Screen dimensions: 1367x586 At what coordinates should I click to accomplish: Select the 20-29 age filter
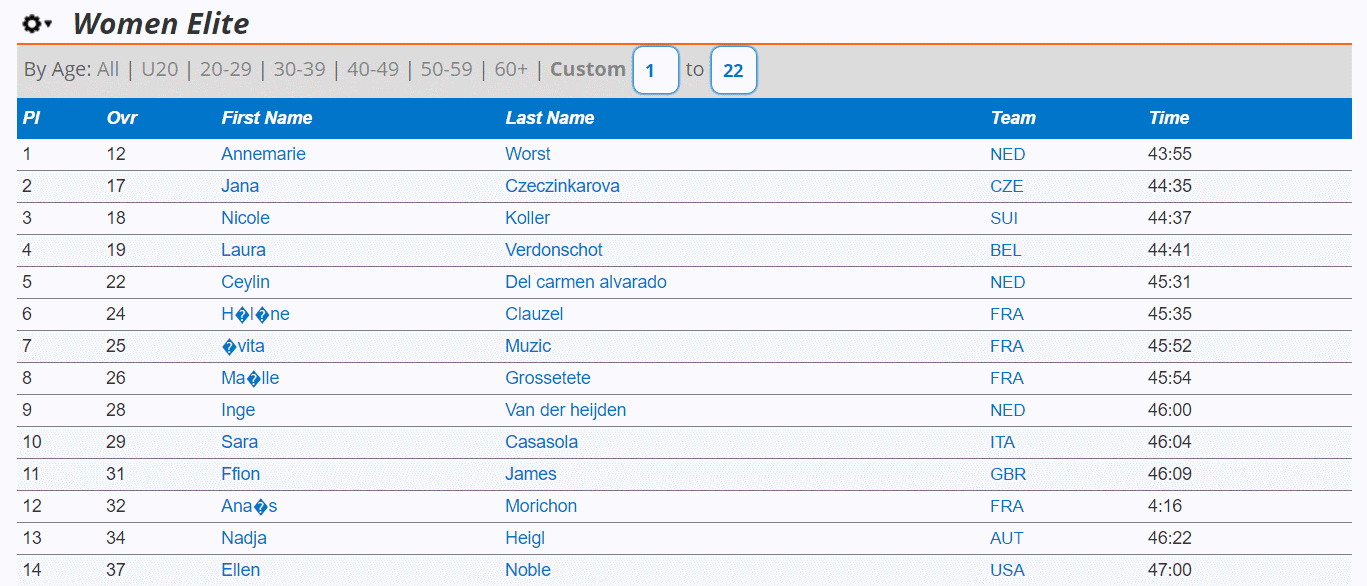coord(226,69)
